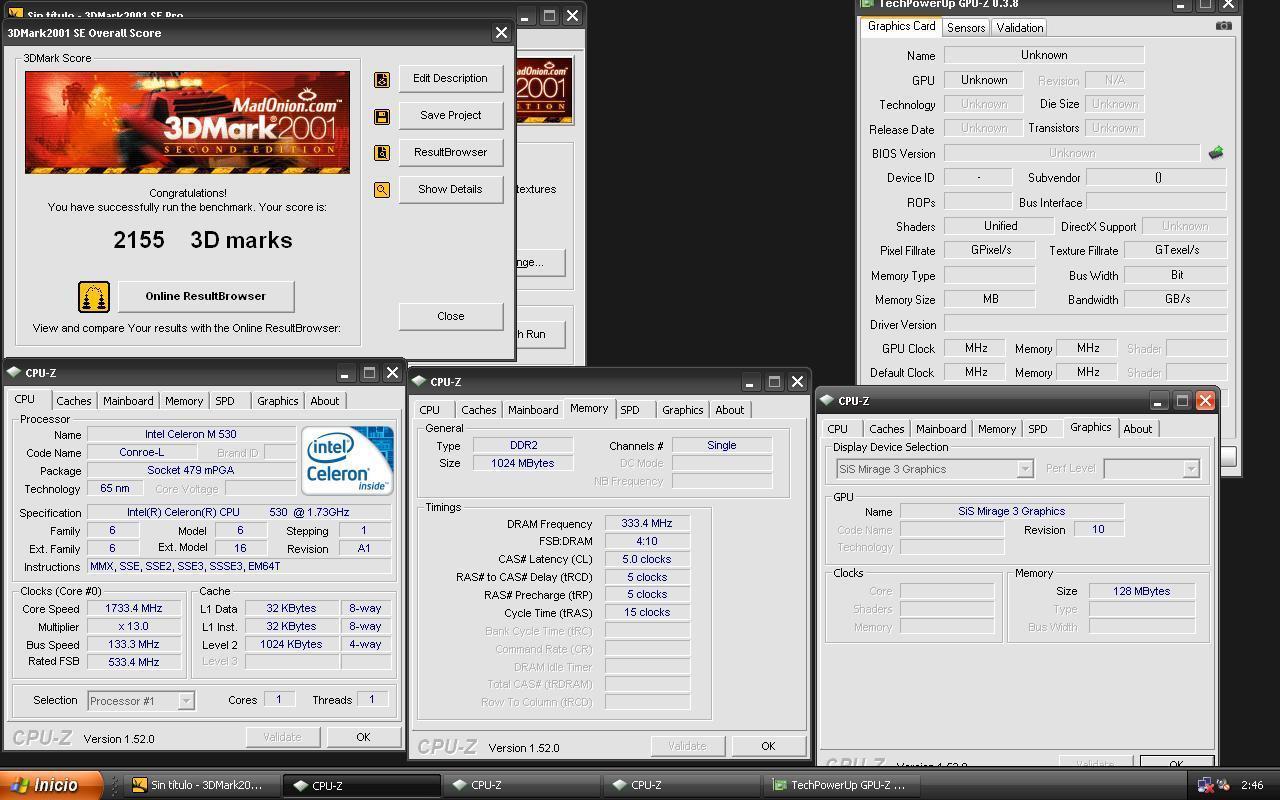This screenshot has height=800, width=1280.
Task: Click CAS# Latency 5.0 clocks value
Action: click(x=647, y=559)
